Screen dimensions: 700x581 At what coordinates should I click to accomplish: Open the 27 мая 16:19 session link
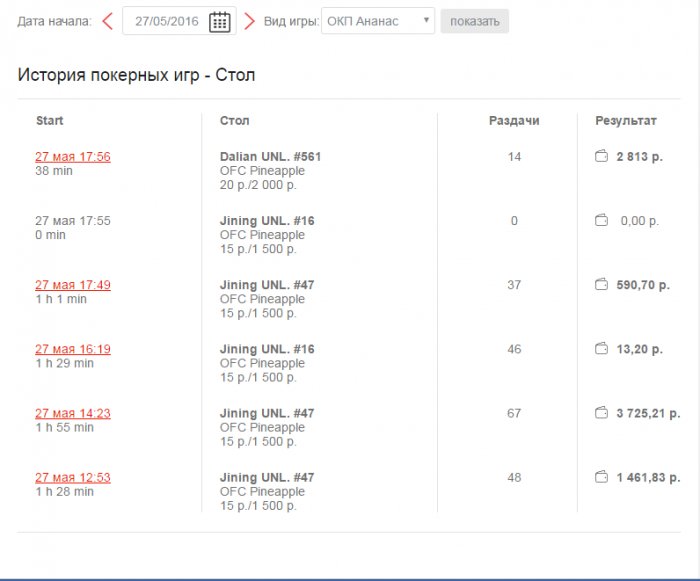73,349
